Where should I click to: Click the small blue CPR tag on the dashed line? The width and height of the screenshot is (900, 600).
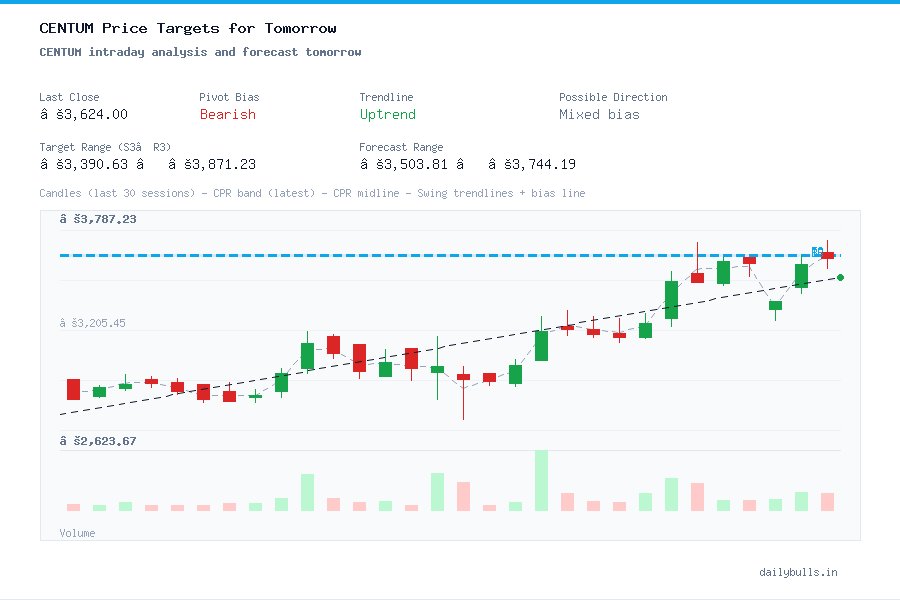tap(817, 251)
